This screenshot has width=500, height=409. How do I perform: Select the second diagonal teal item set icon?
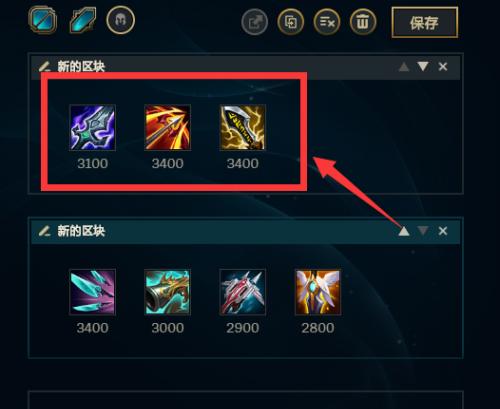coord(83,20)
